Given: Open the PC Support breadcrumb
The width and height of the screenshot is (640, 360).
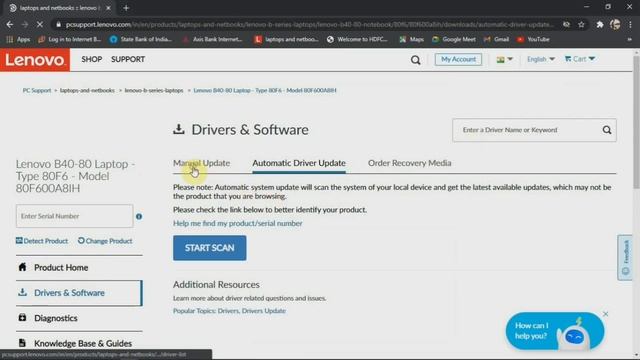Looking at the screenshot, I should coord(37,90).
